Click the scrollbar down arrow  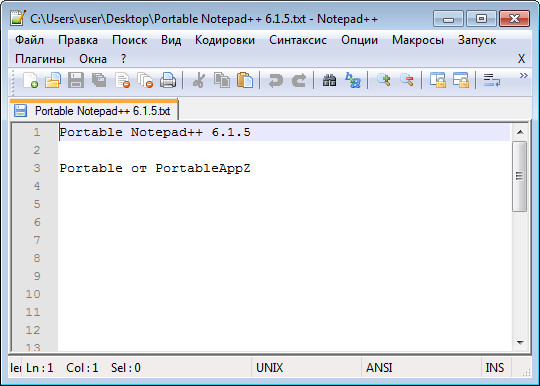[520, 343]
